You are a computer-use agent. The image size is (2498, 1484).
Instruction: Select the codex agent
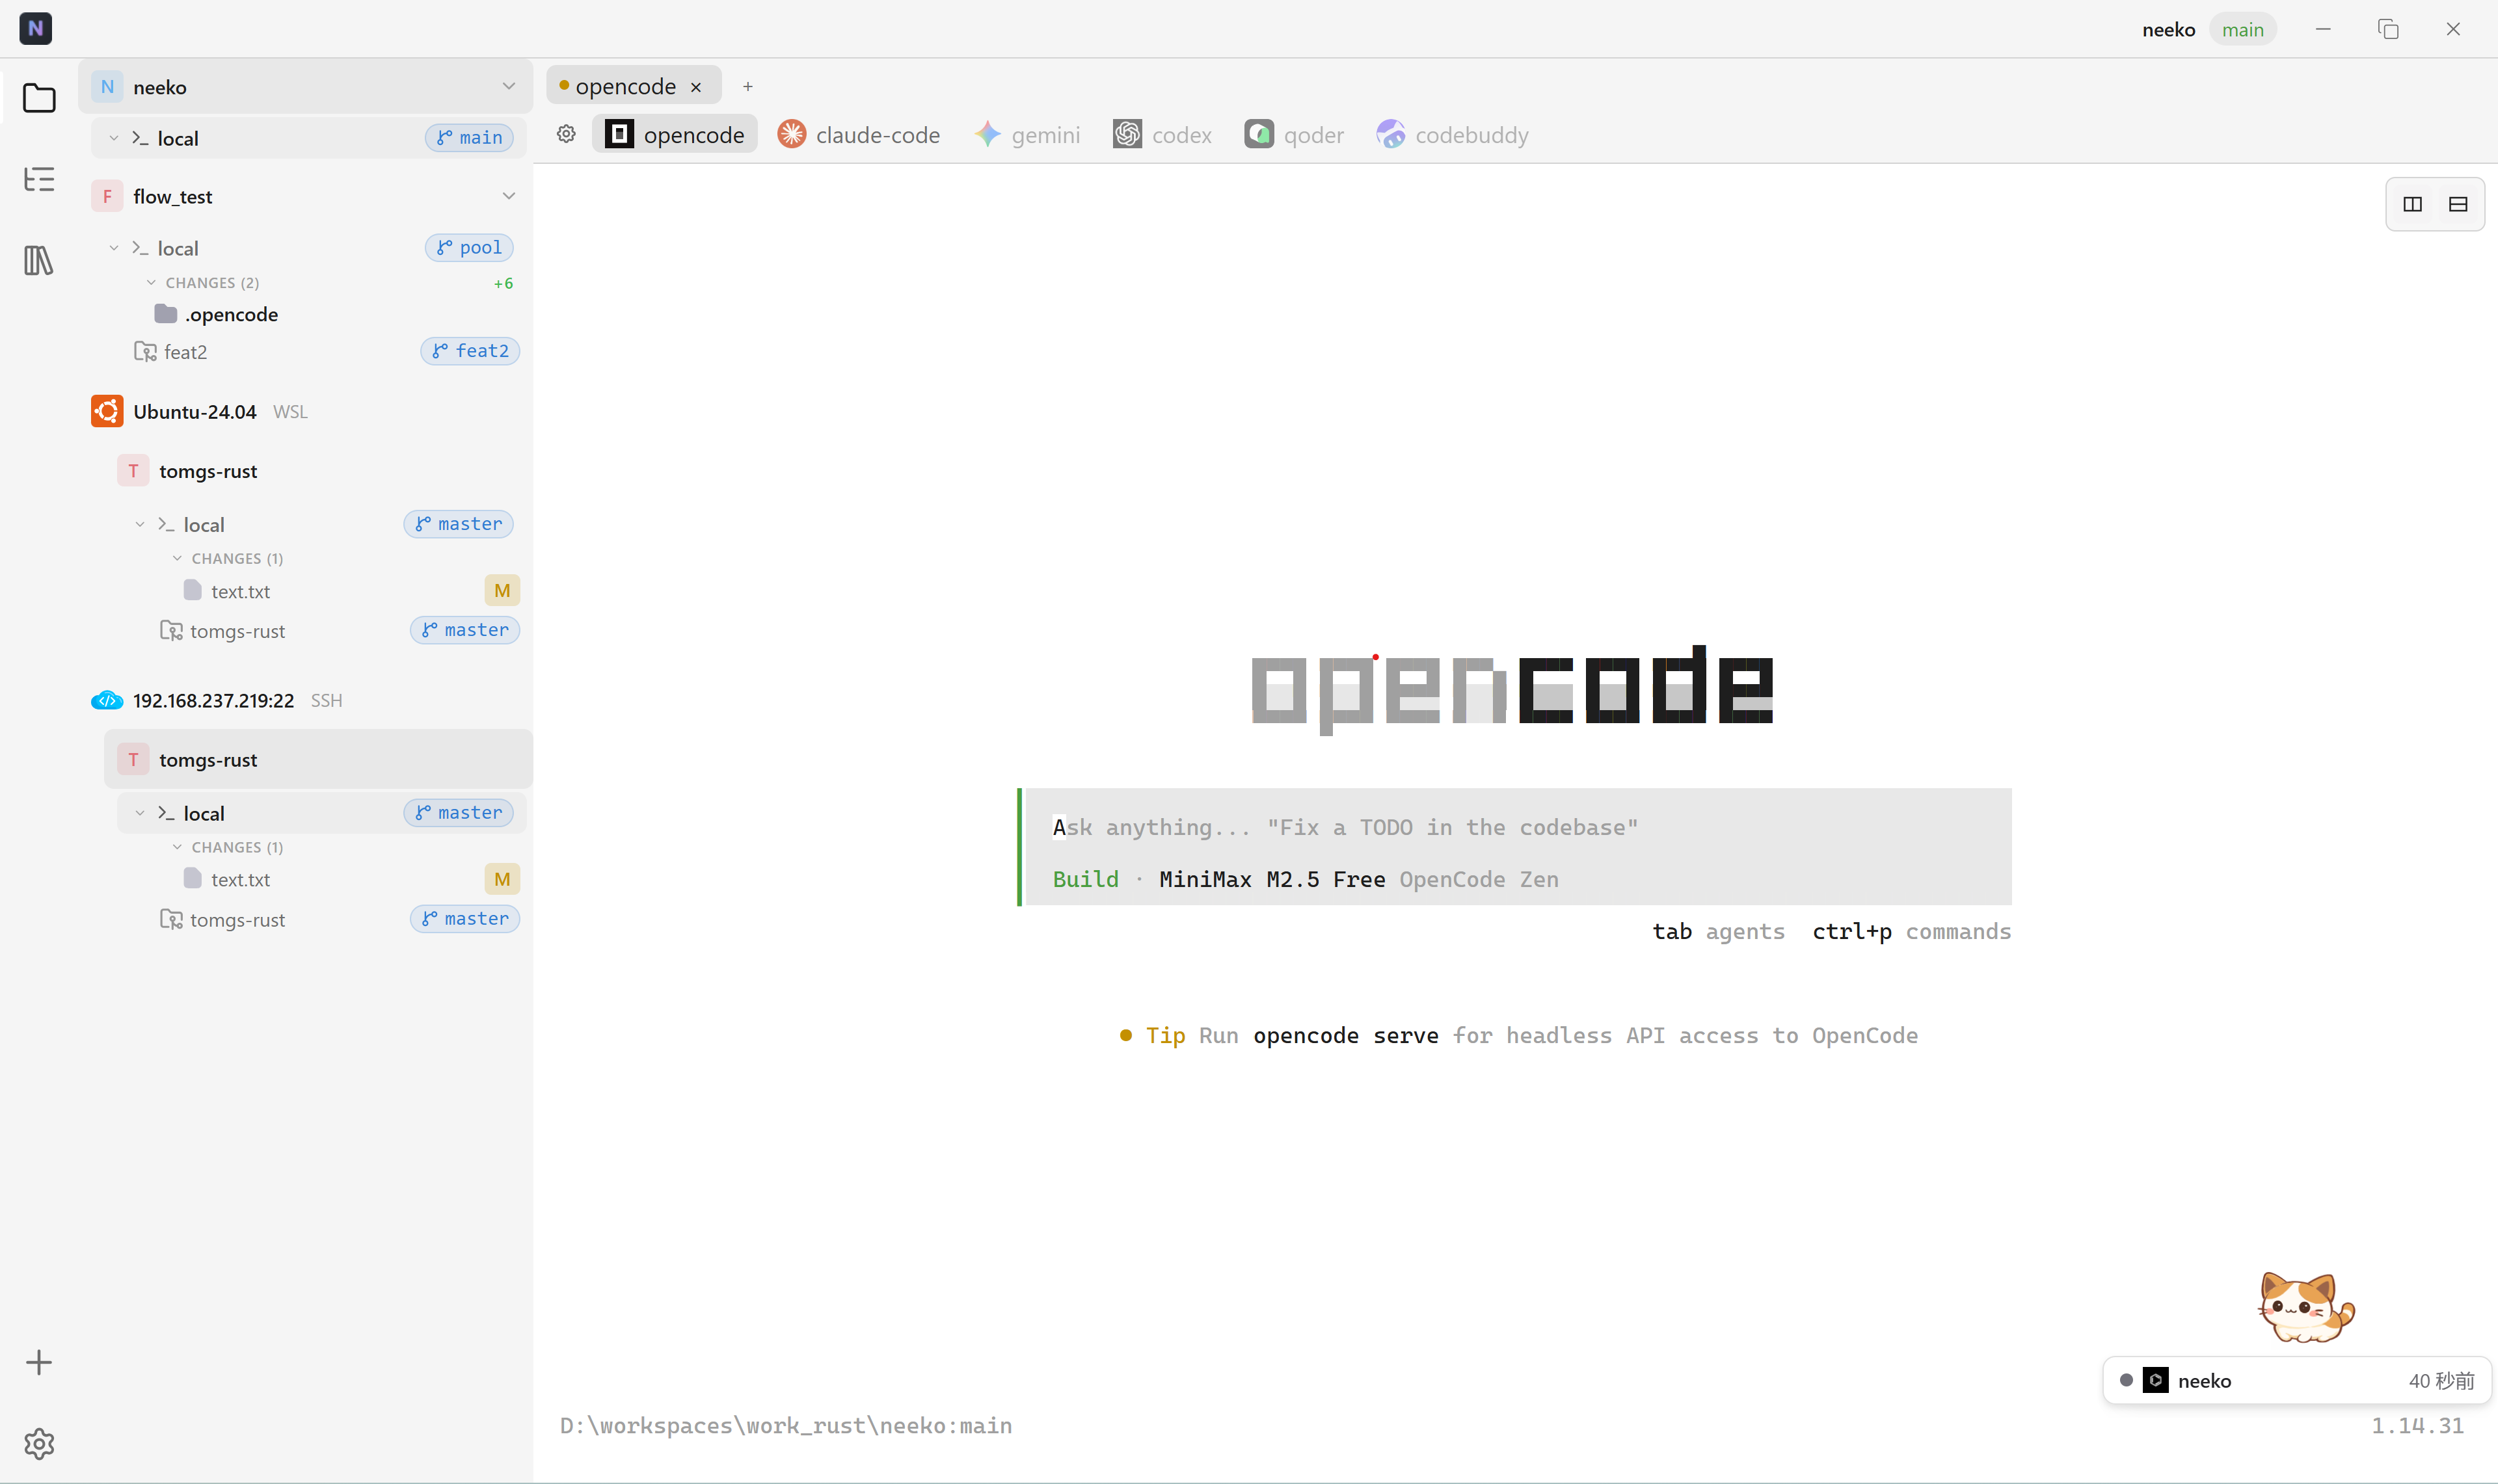click(1163, 134)
